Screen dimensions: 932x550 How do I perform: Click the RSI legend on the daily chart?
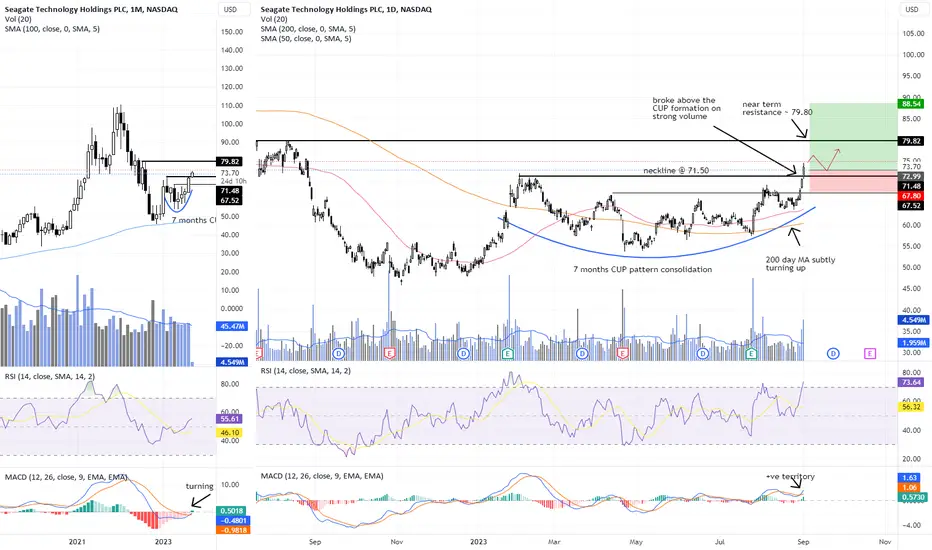[306, 370]
